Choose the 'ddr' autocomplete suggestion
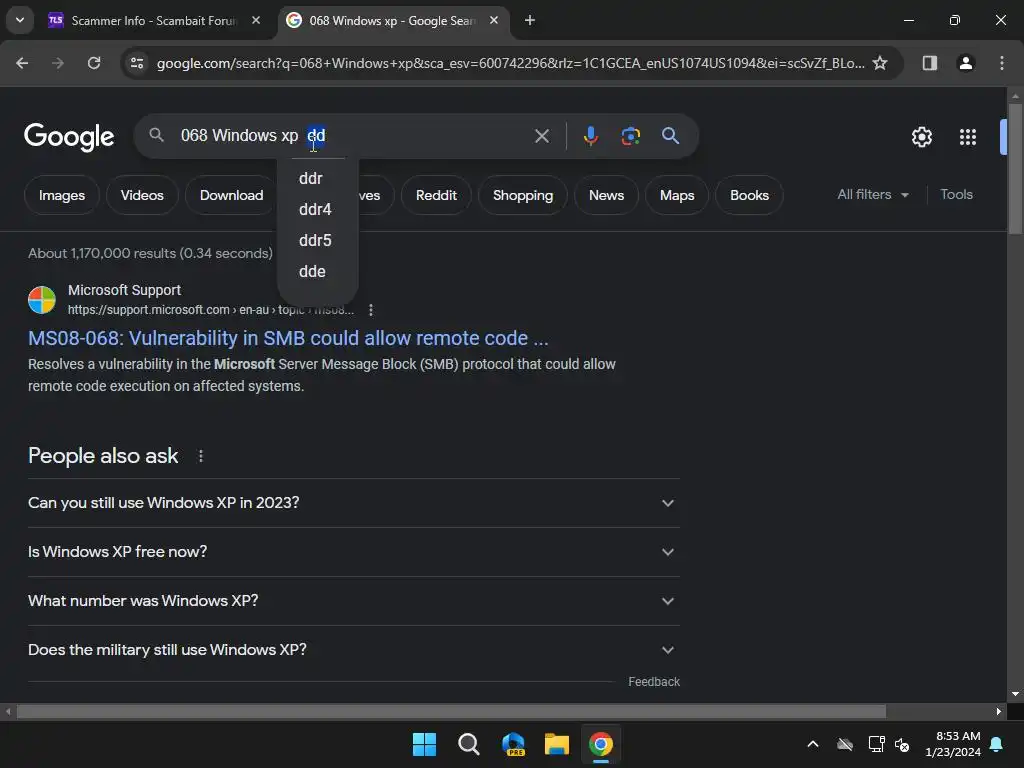 point(317,178)
